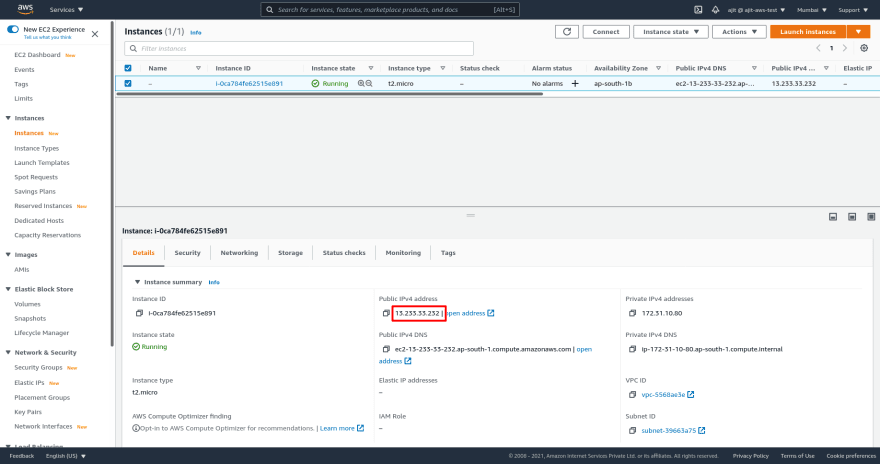Screen dimensions: 880x464
Task: Copy the Private IPv4 DNS name
Action: point(632,349)
